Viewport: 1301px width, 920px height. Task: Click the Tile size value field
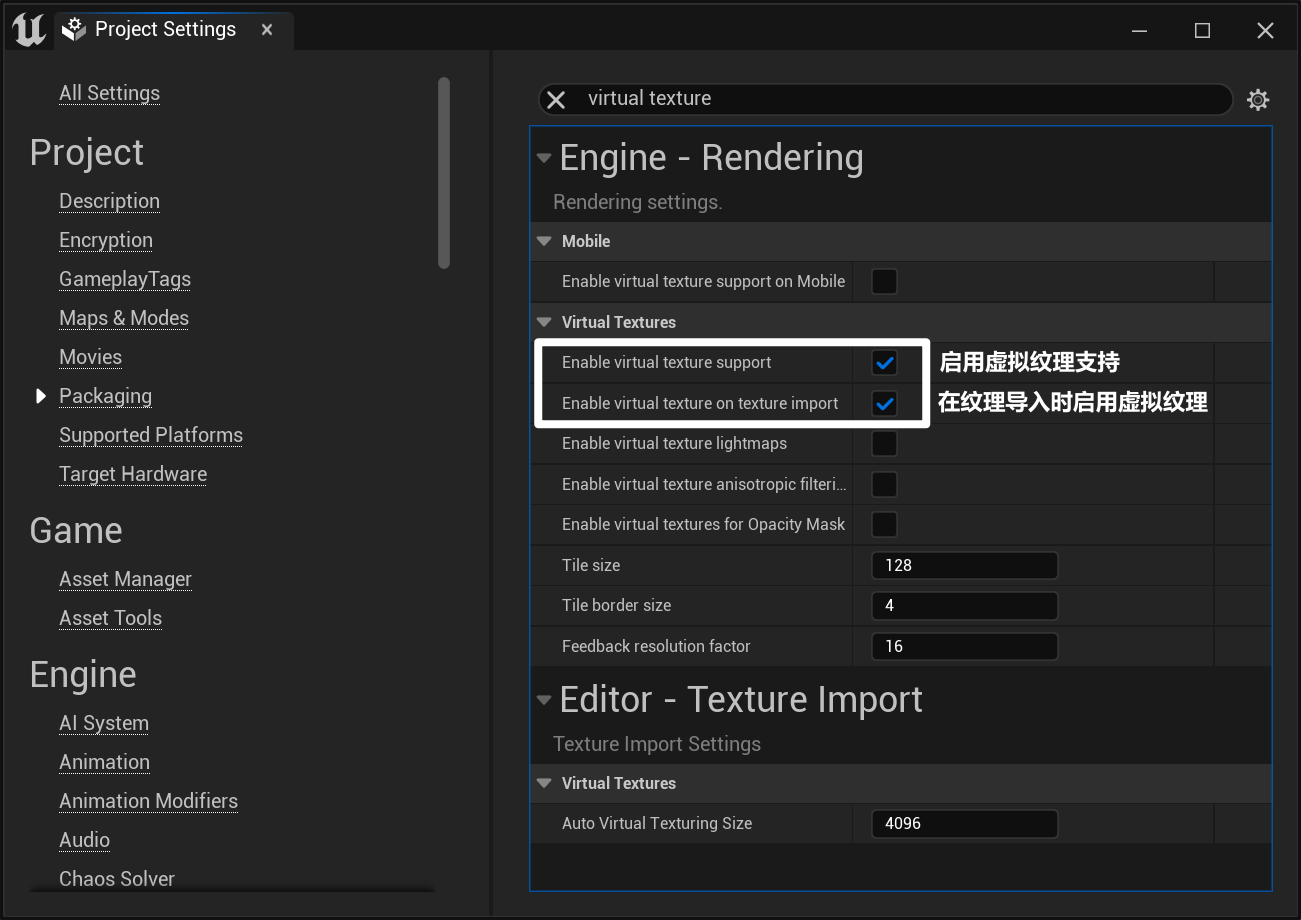tap(964, 565)
